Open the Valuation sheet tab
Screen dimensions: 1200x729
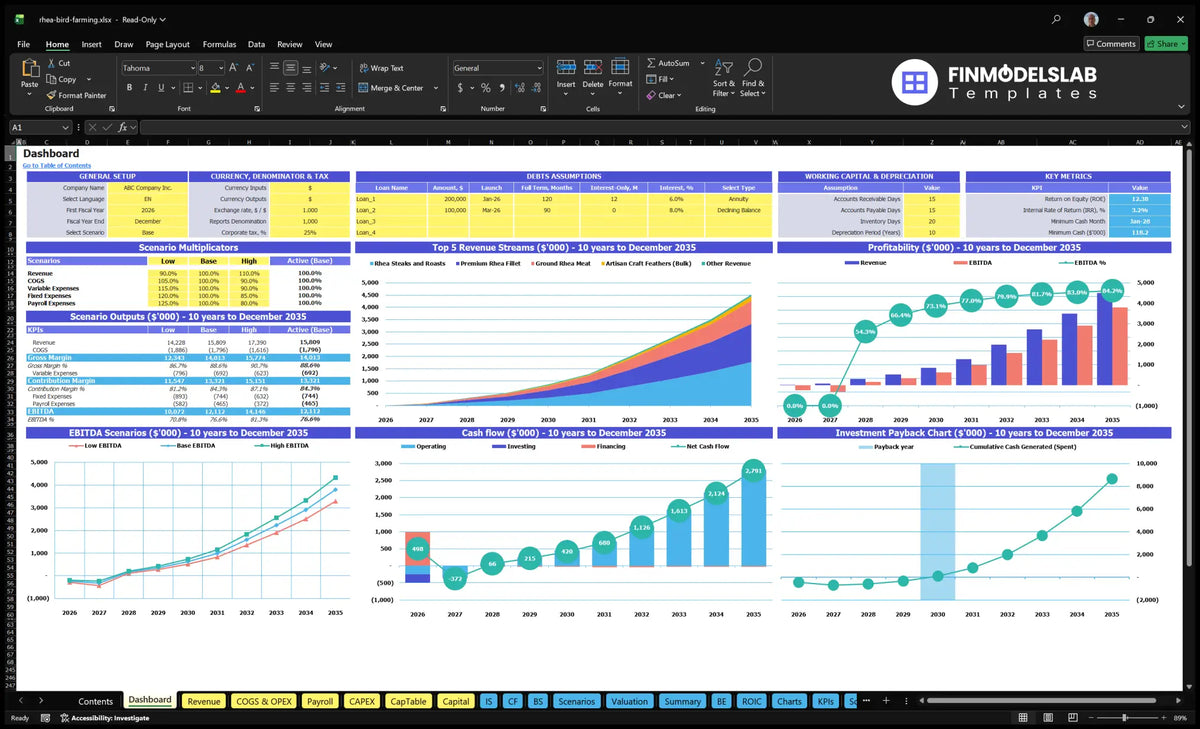click(x=629, y=701)
